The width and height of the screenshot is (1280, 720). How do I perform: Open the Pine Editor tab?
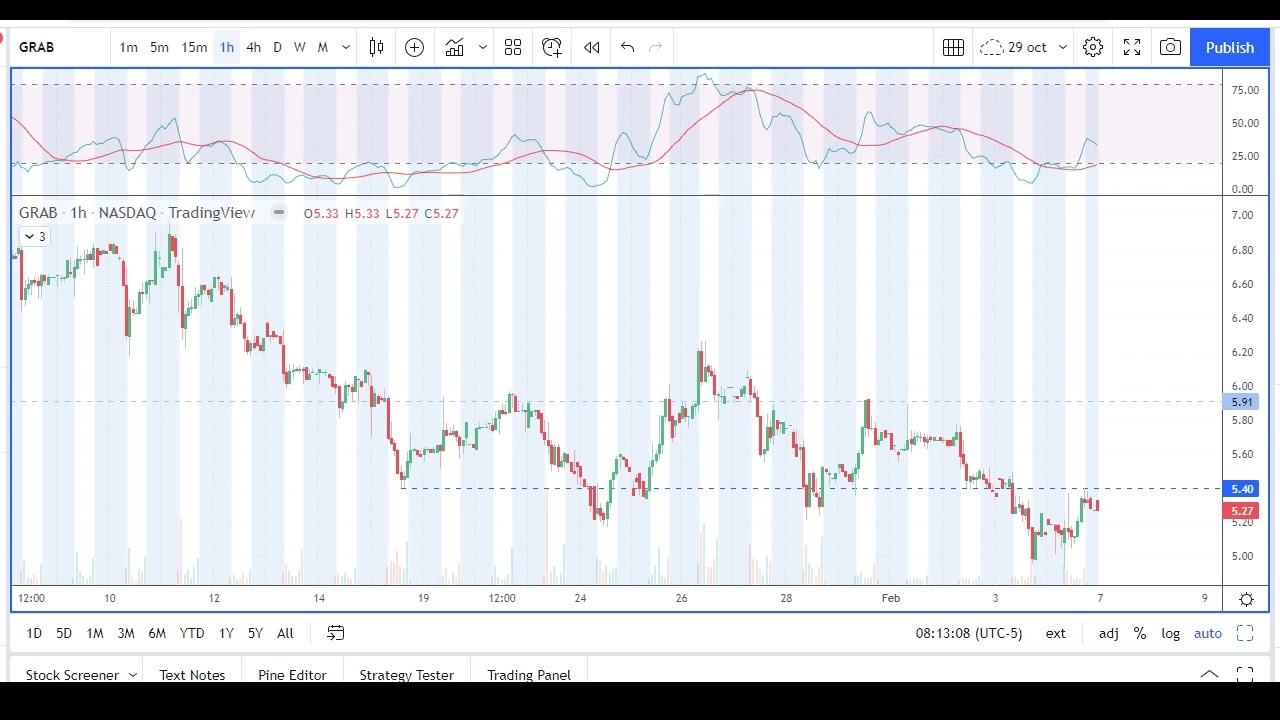[292, 675]
